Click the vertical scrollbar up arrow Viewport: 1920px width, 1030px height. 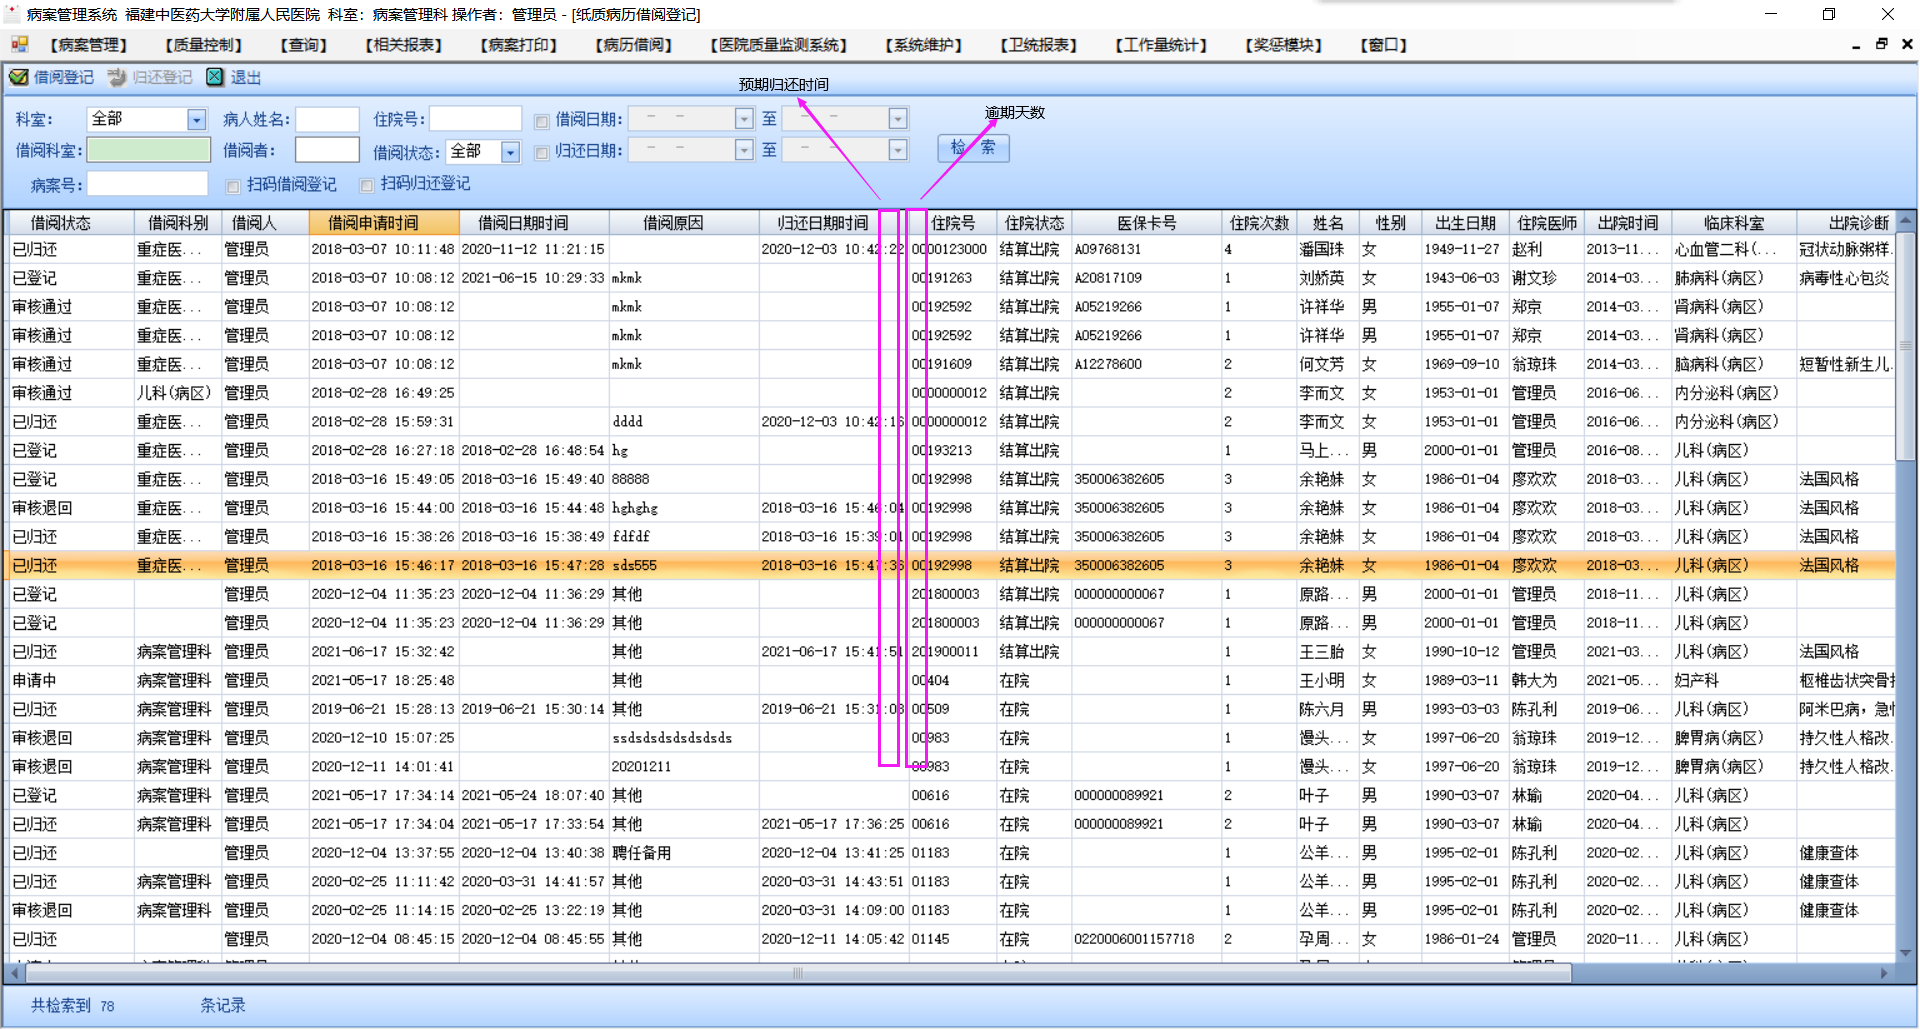[x=1906, y=221]
